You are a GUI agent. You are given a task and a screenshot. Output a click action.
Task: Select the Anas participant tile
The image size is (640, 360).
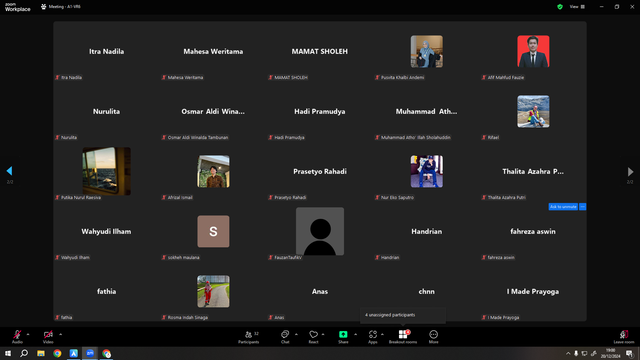[x=320, y=291]
